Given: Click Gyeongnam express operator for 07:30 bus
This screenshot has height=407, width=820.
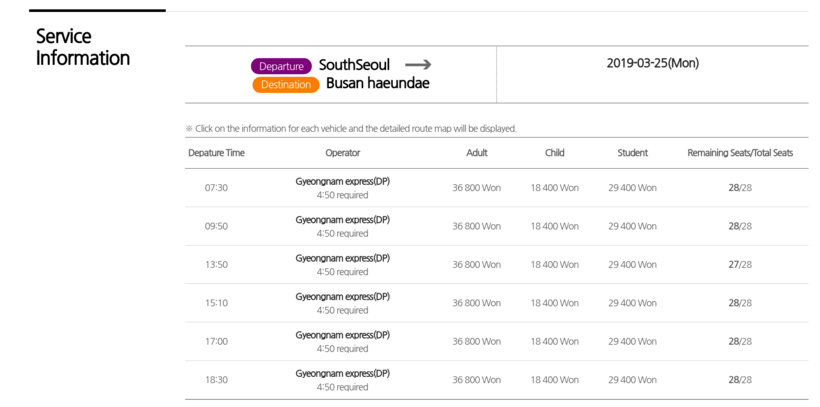Looking at the screenshot, I should click(x=342, y=181).
